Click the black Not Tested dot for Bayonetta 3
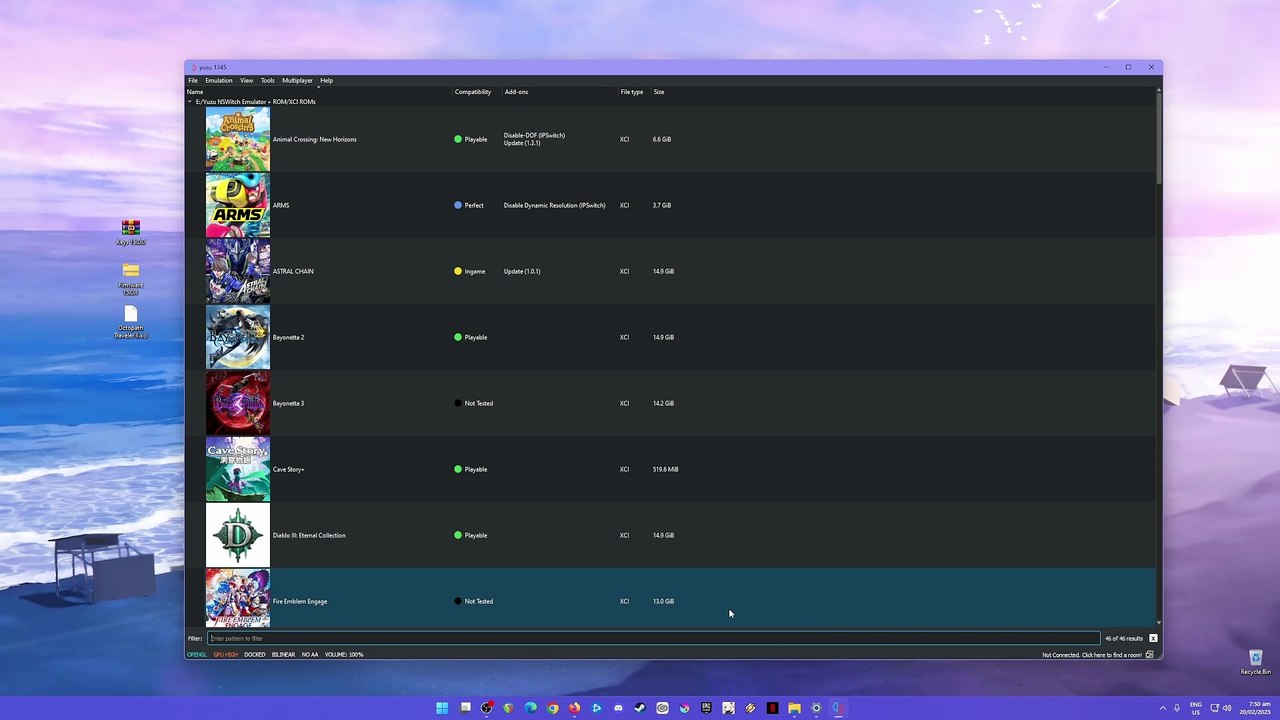 click(458, 403)
